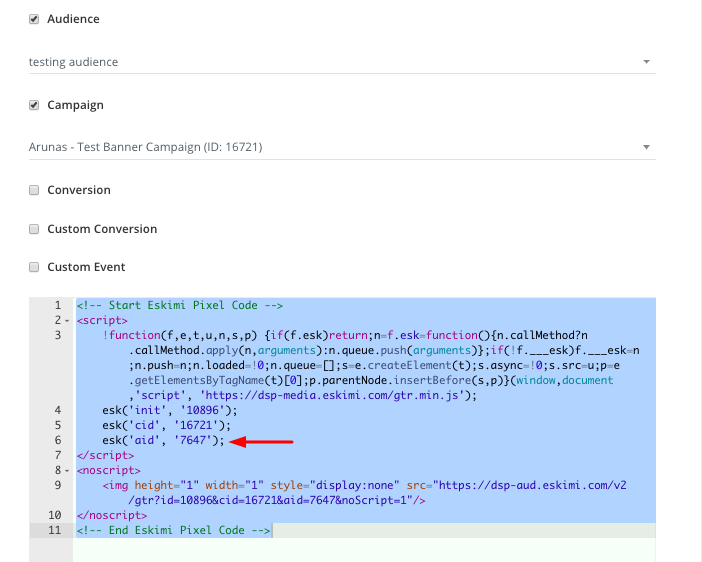
Task: Click line number 7 in the gutter
Action: pos(58,455)
